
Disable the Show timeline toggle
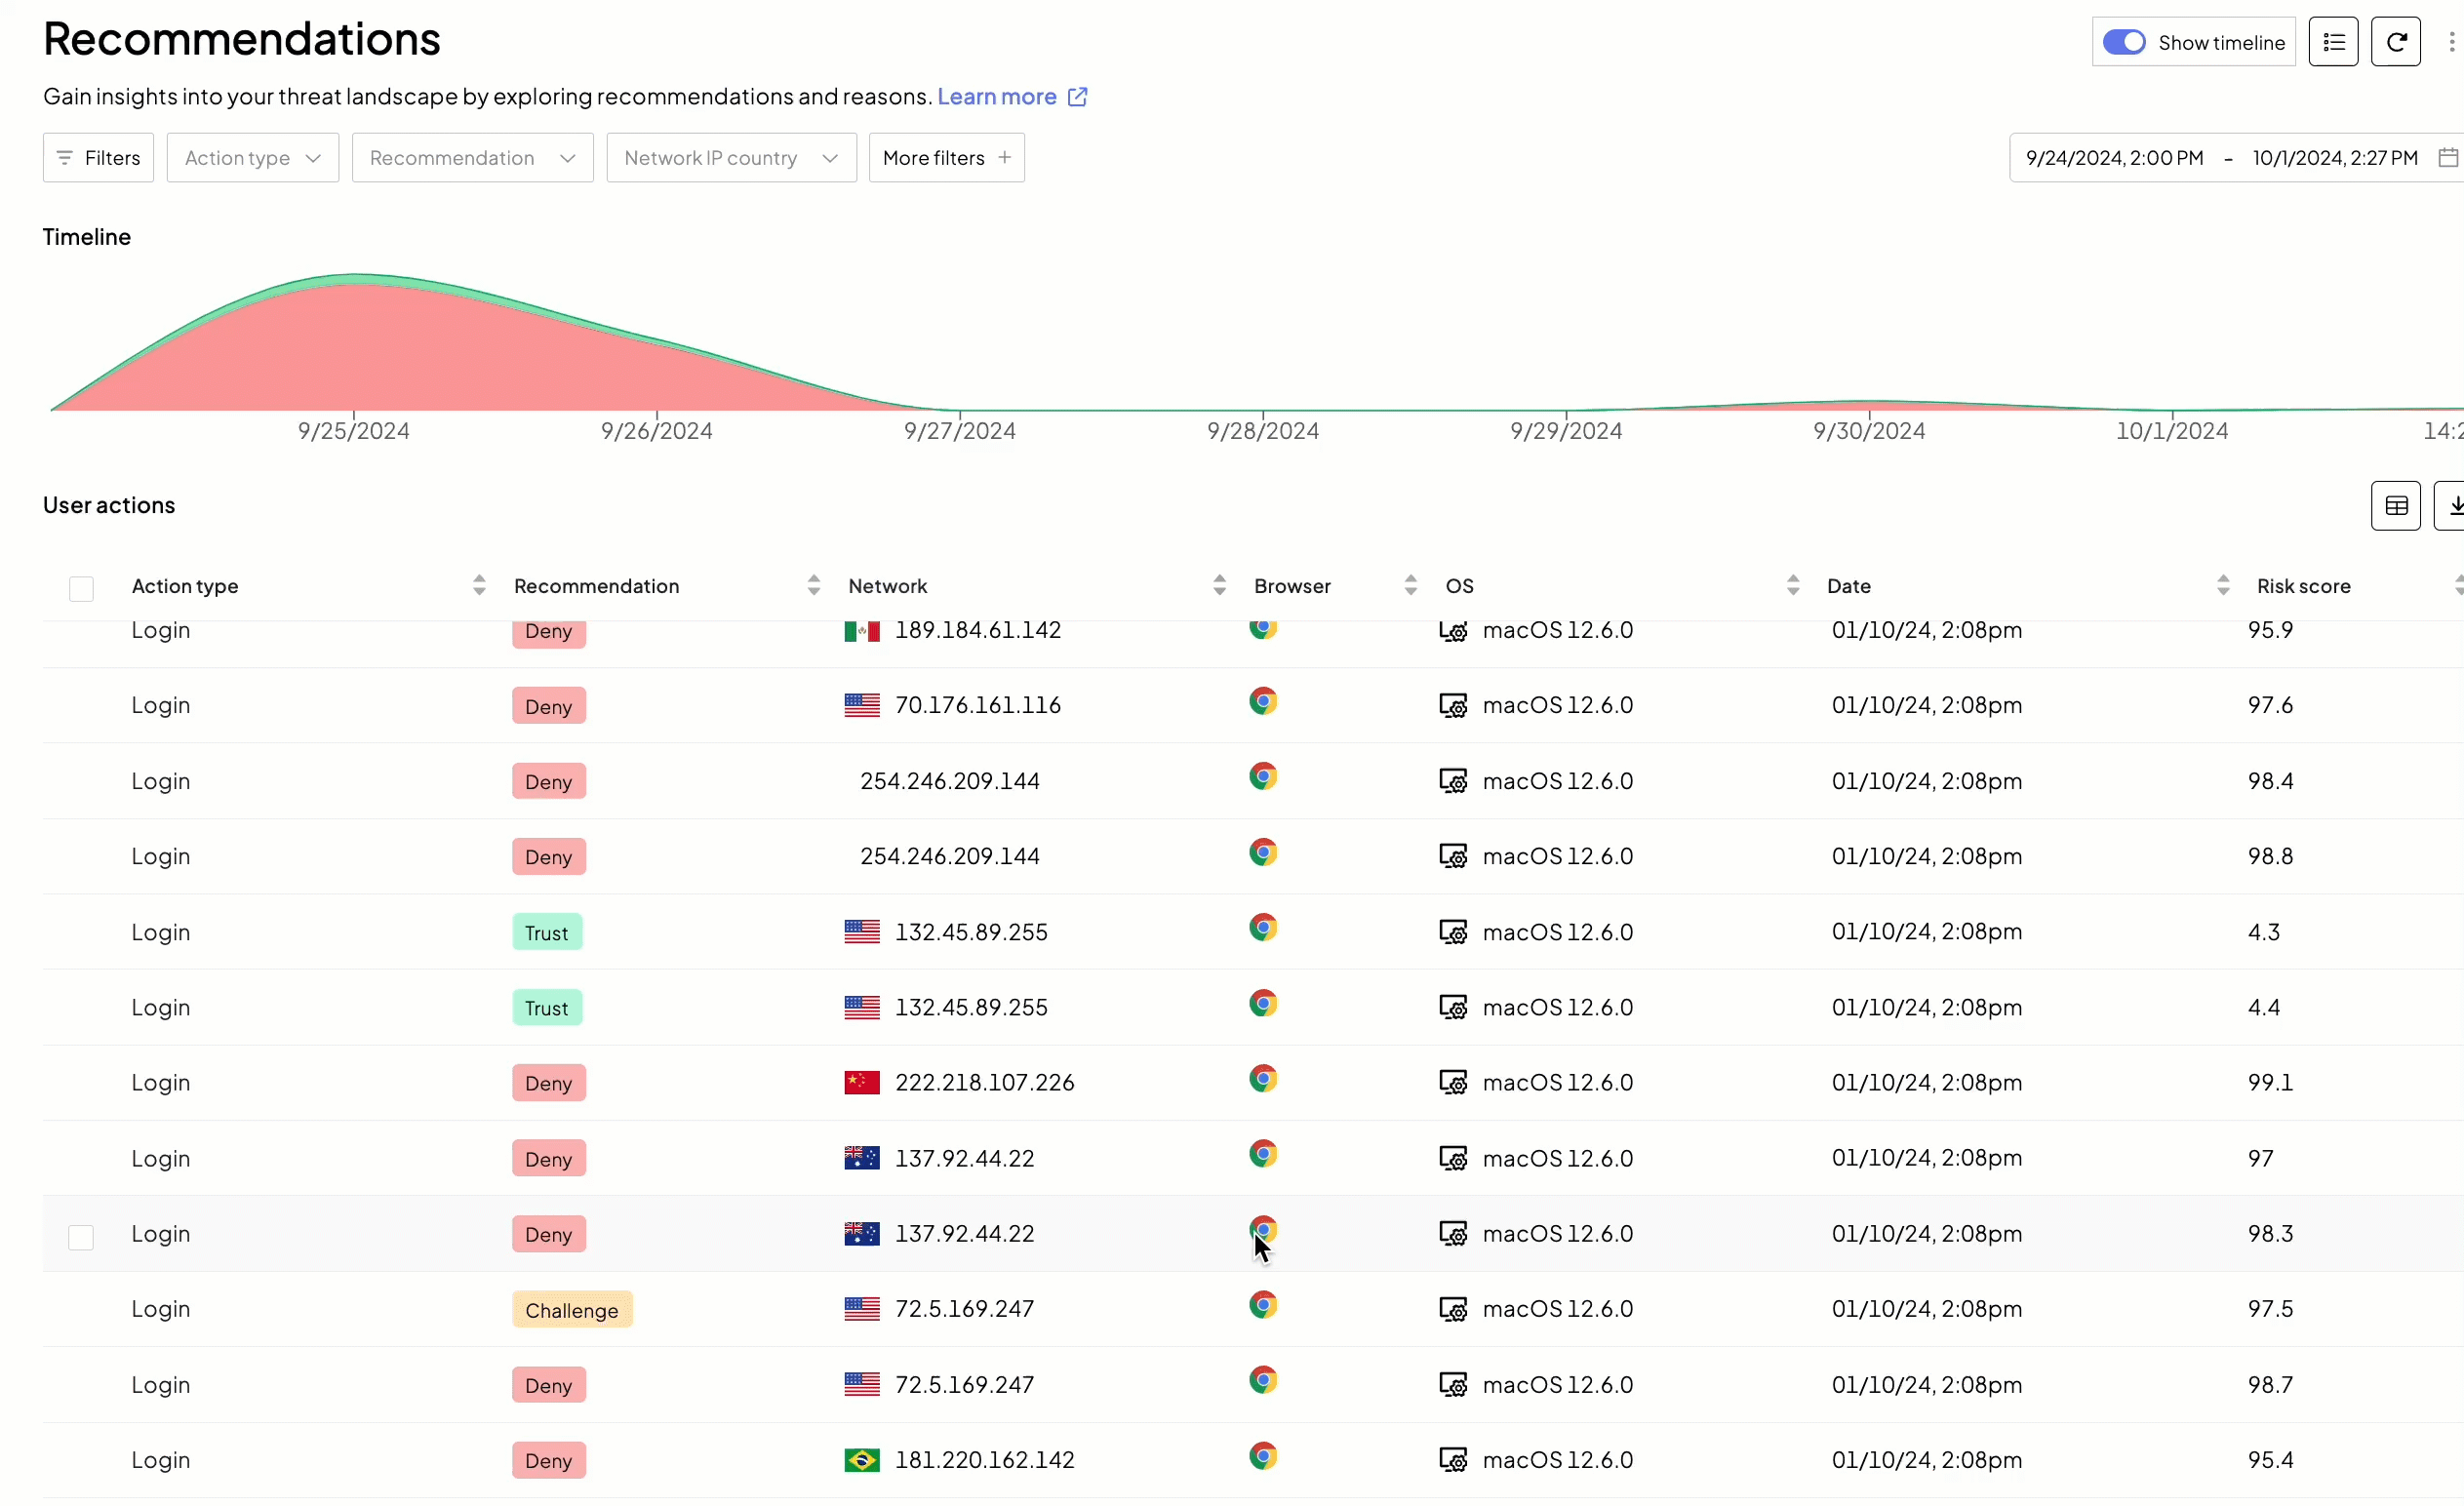(2123, 42)
